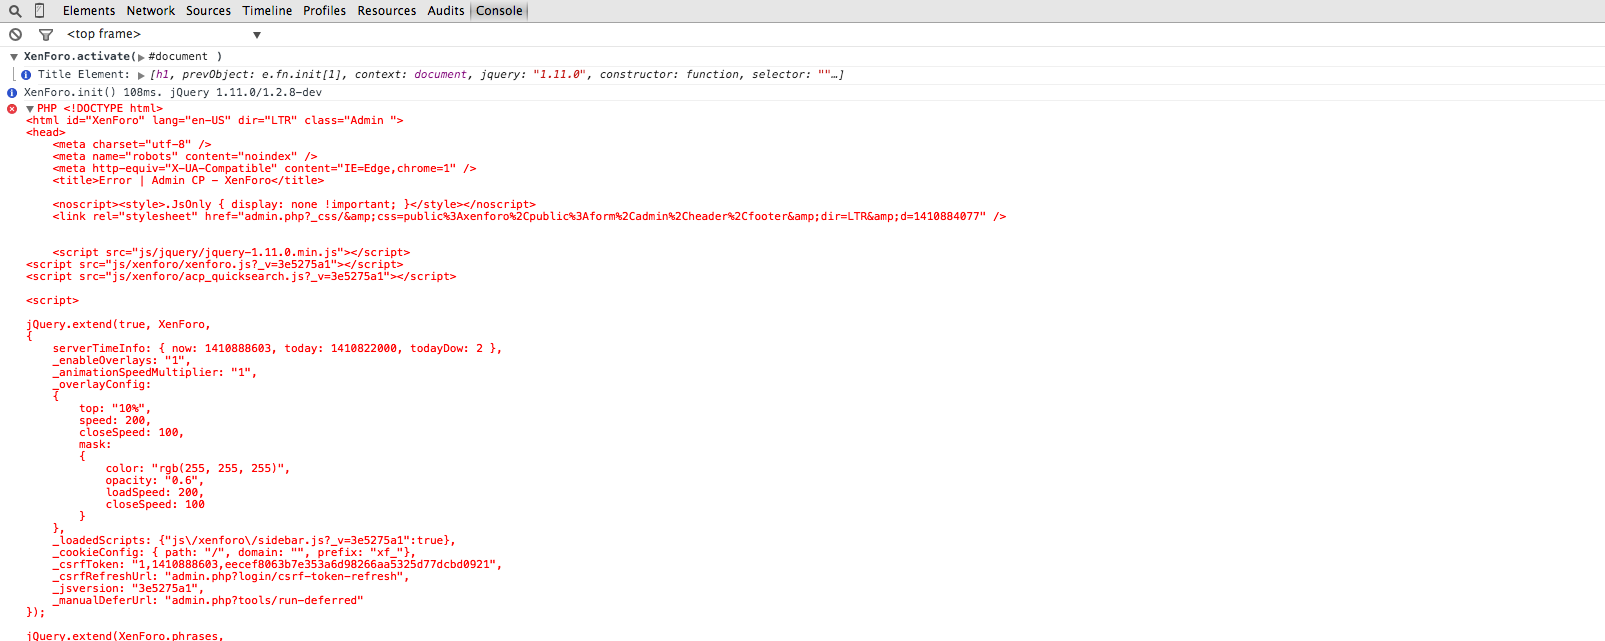This screenshot has width=1605, height=641.
Task: Expand the #document node
Action: click(141, 58)
